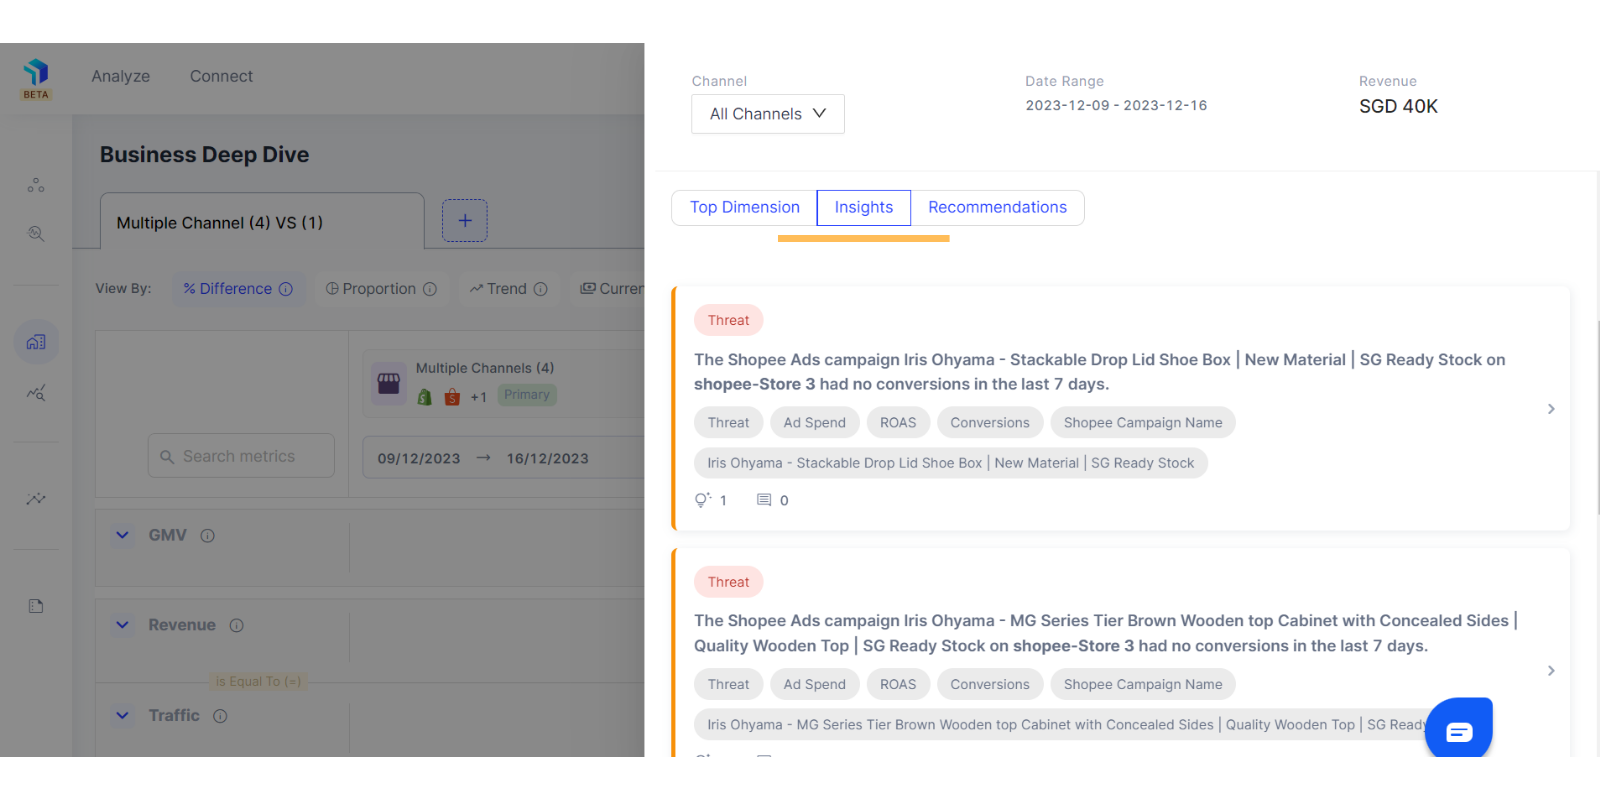This screenshot has width=1600, height=800.
Task: Open the three-dots cluster sidebar icon
Action: 36,185
